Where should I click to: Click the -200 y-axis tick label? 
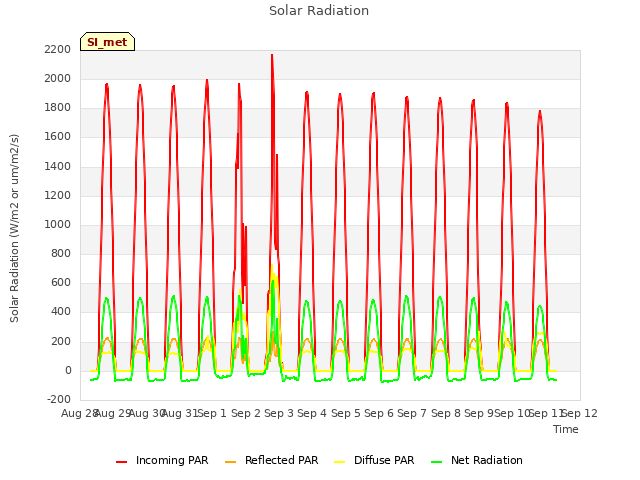pos(59,399)
